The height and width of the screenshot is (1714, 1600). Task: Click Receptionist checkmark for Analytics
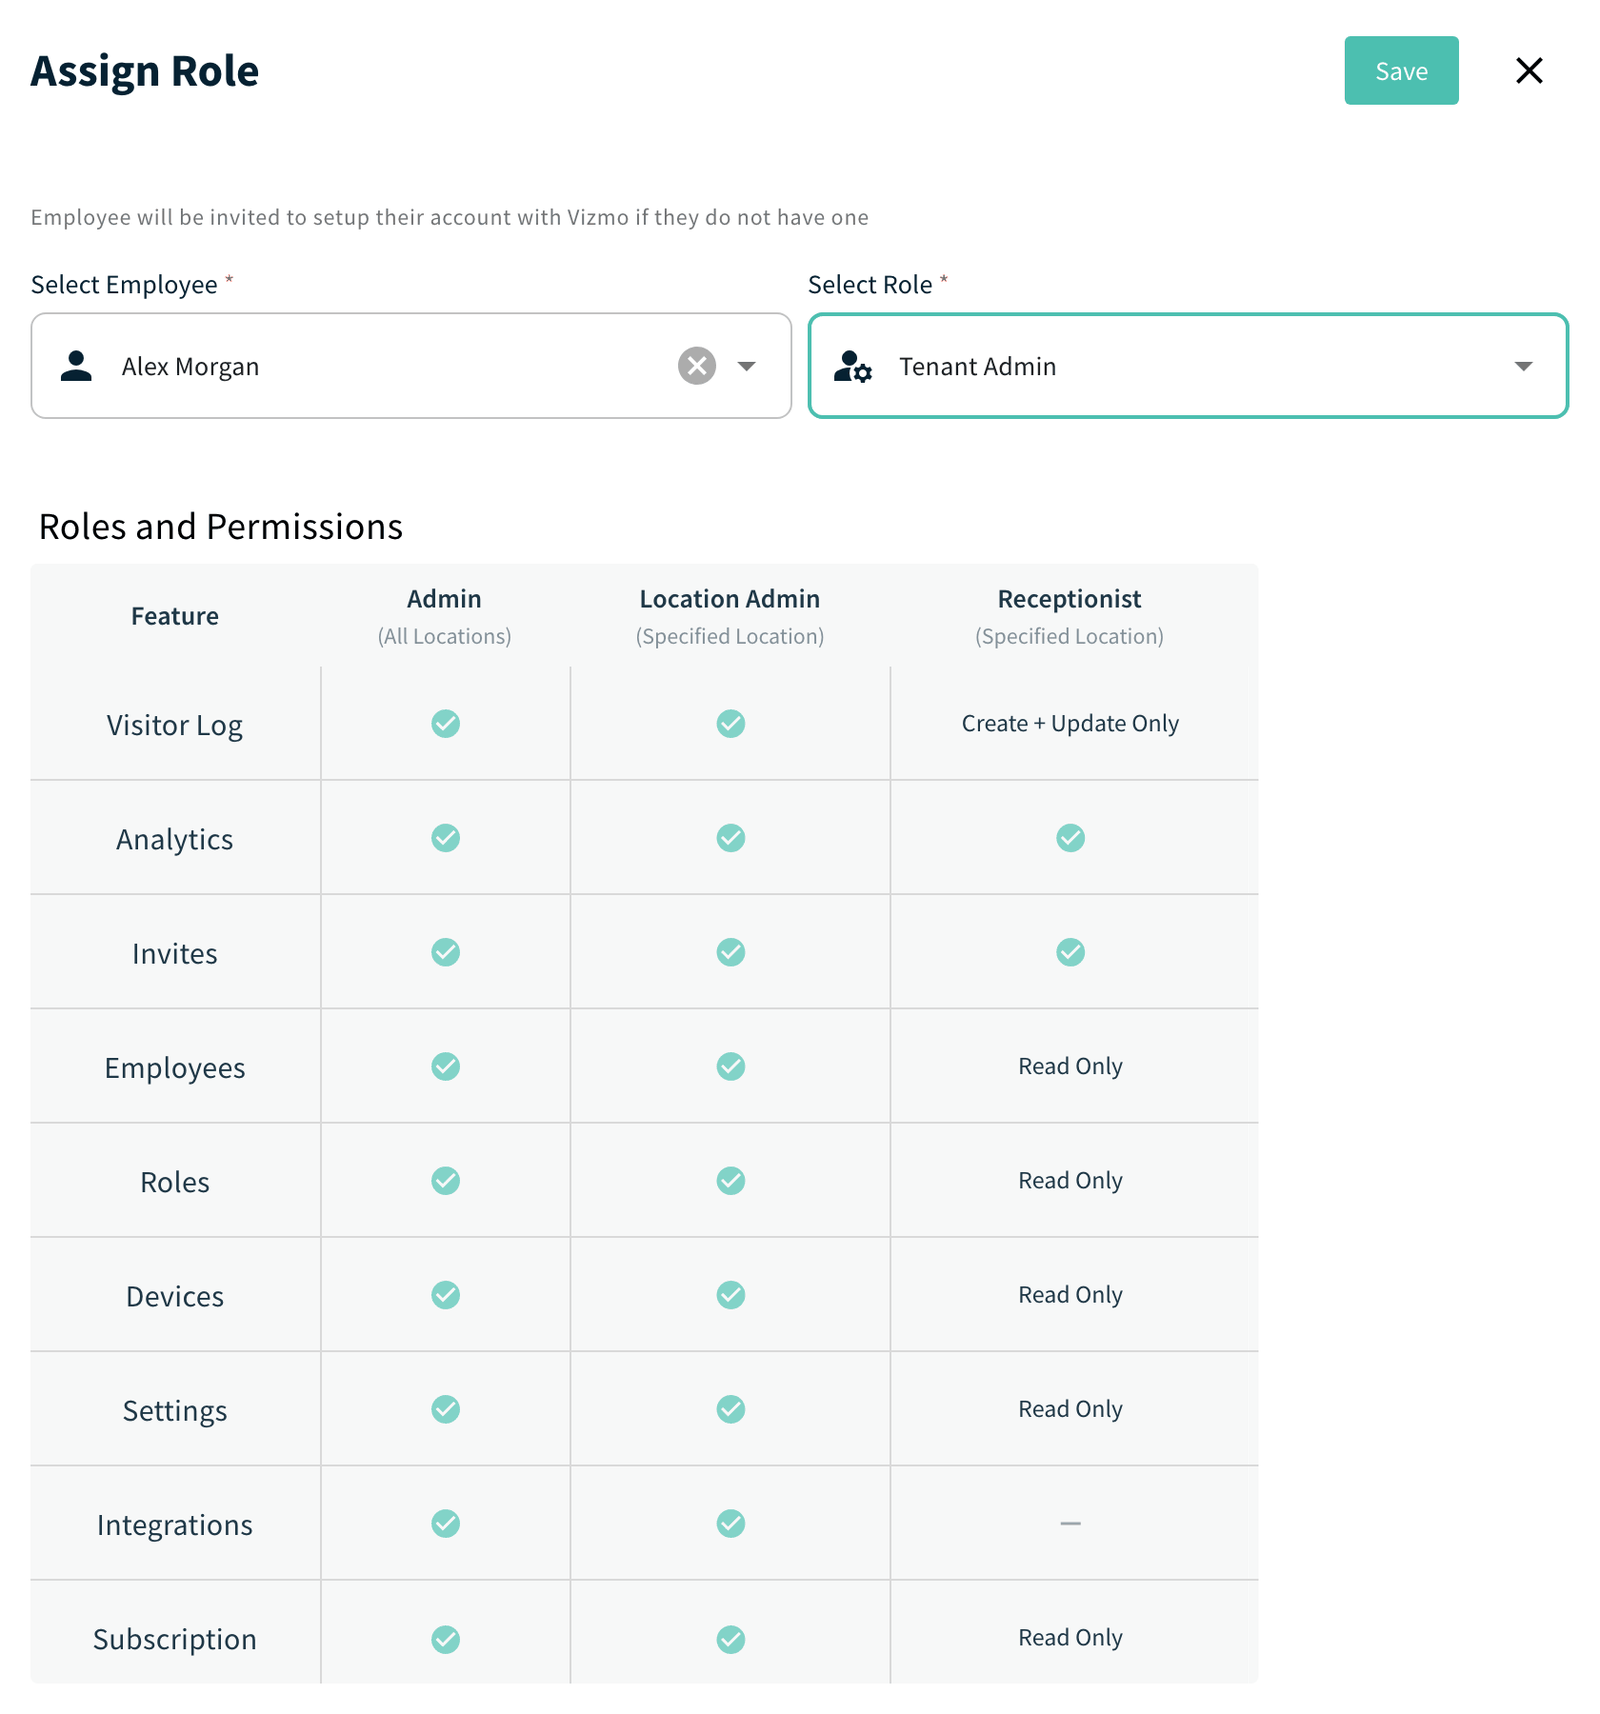1070,837
